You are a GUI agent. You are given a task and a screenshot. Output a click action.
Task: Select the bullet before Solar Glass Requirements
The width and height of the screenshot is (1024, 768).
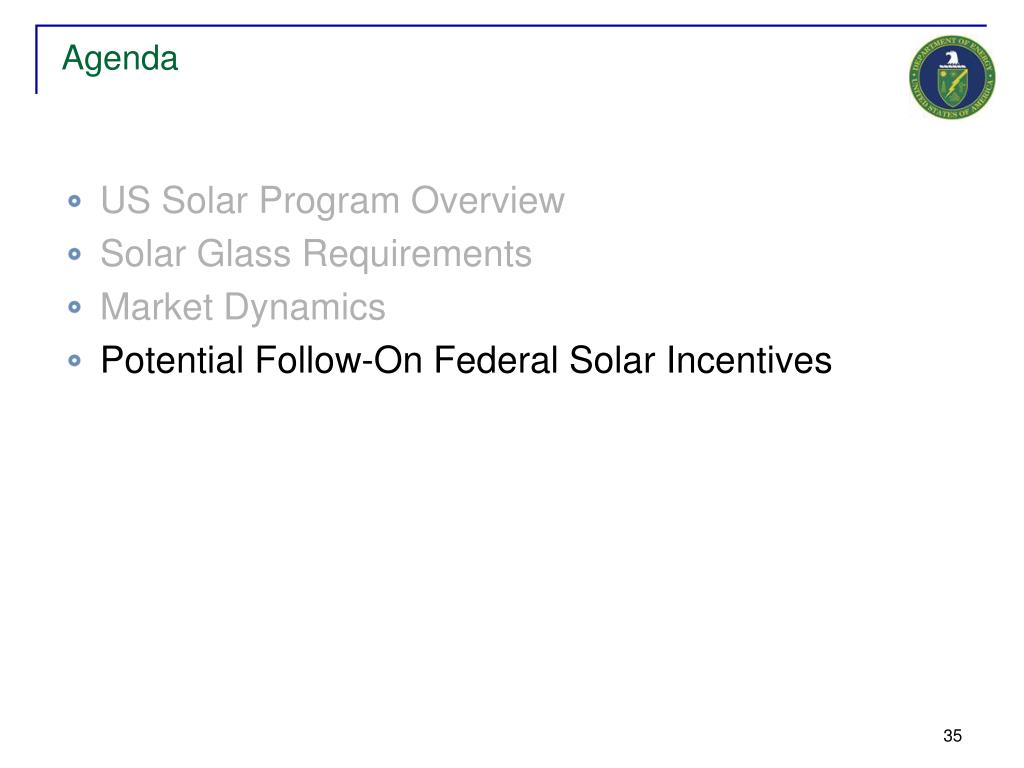[x=74, y=254]
